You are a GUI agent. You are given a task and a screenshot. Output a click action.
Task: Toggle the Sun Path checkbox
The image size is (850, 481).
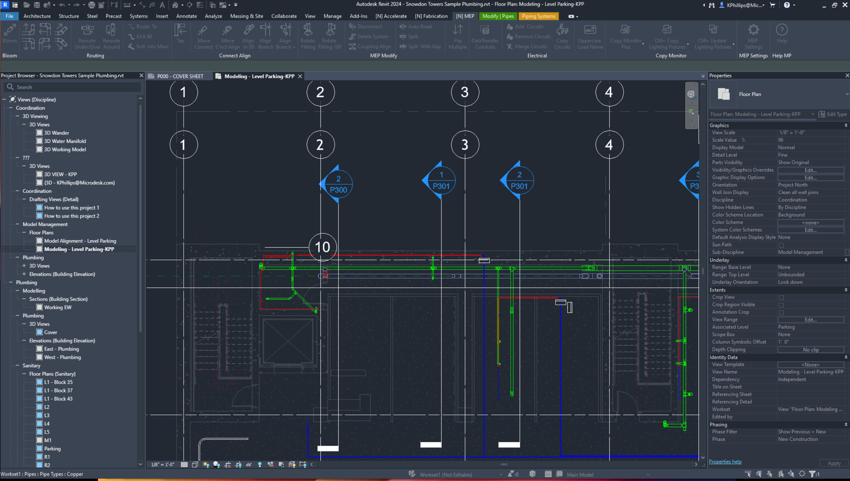point(781,245)
